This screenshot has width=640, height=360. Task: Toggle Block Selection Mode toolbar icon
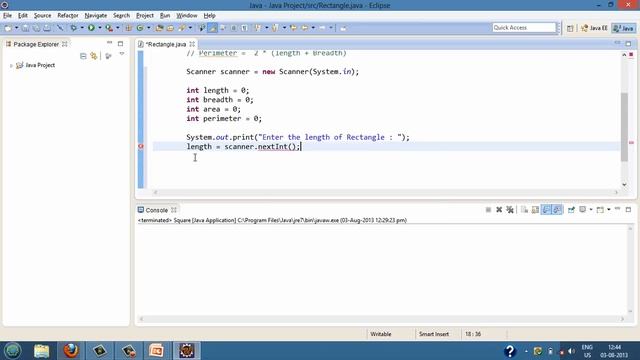(x=233, y=28)
